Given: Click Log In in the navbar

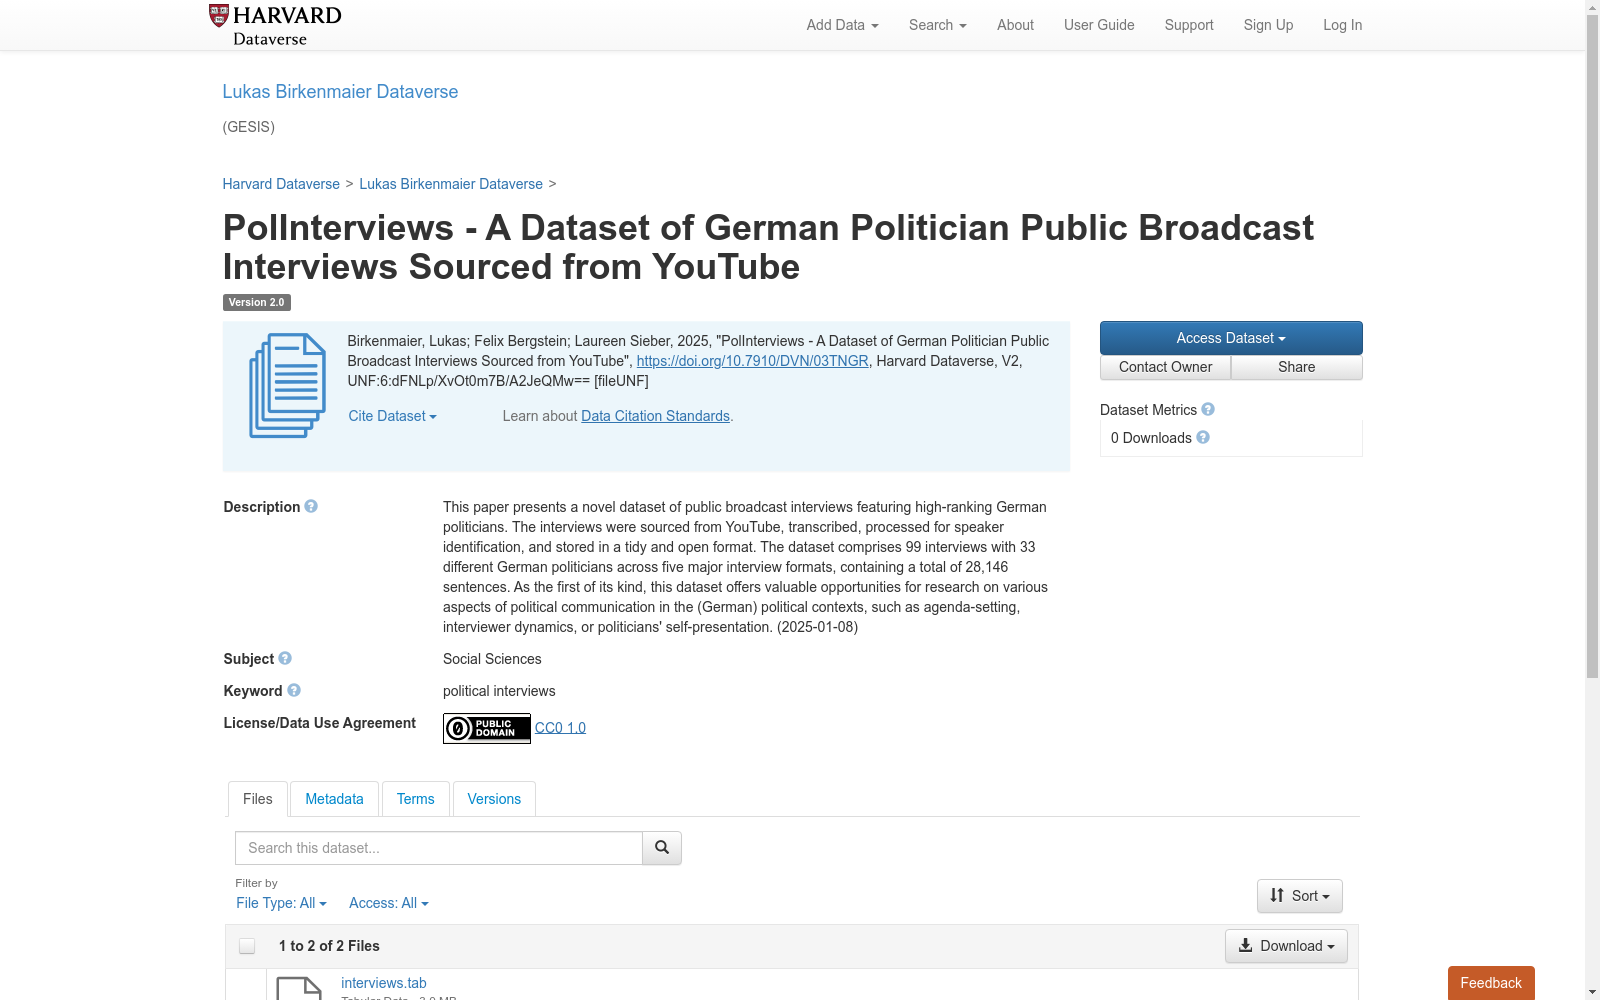Looking at the screenshot, I should click(1343, 25).
